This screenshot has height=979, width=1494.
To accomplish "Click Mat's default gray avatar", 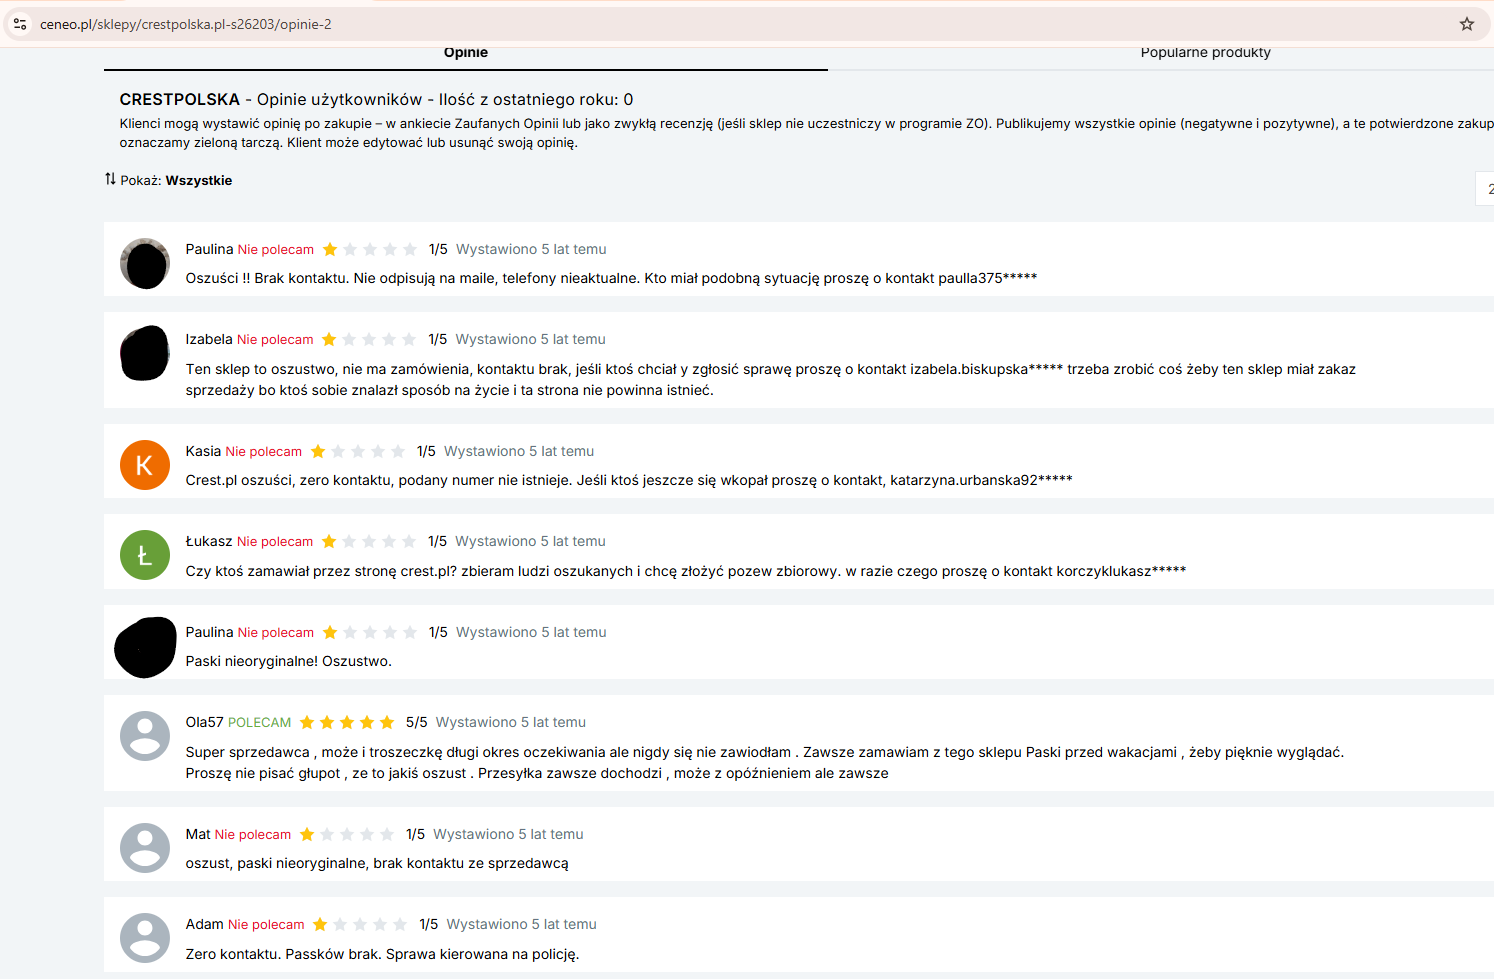I will (145, 848).
